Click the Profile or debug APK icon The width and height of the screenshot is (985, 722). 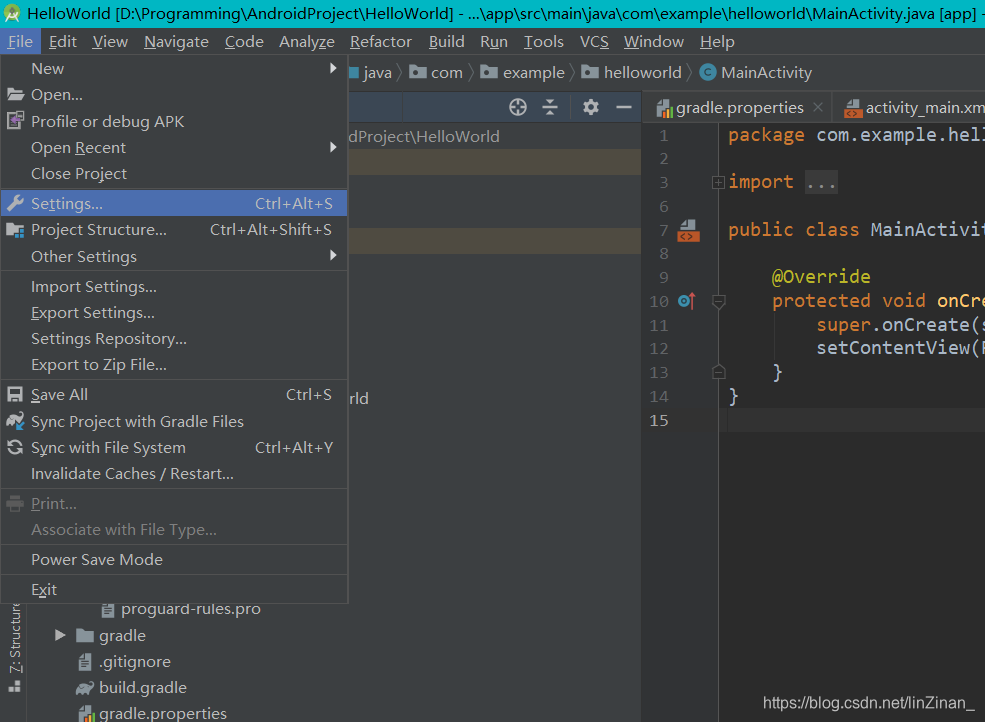click(x=15, y=121)
